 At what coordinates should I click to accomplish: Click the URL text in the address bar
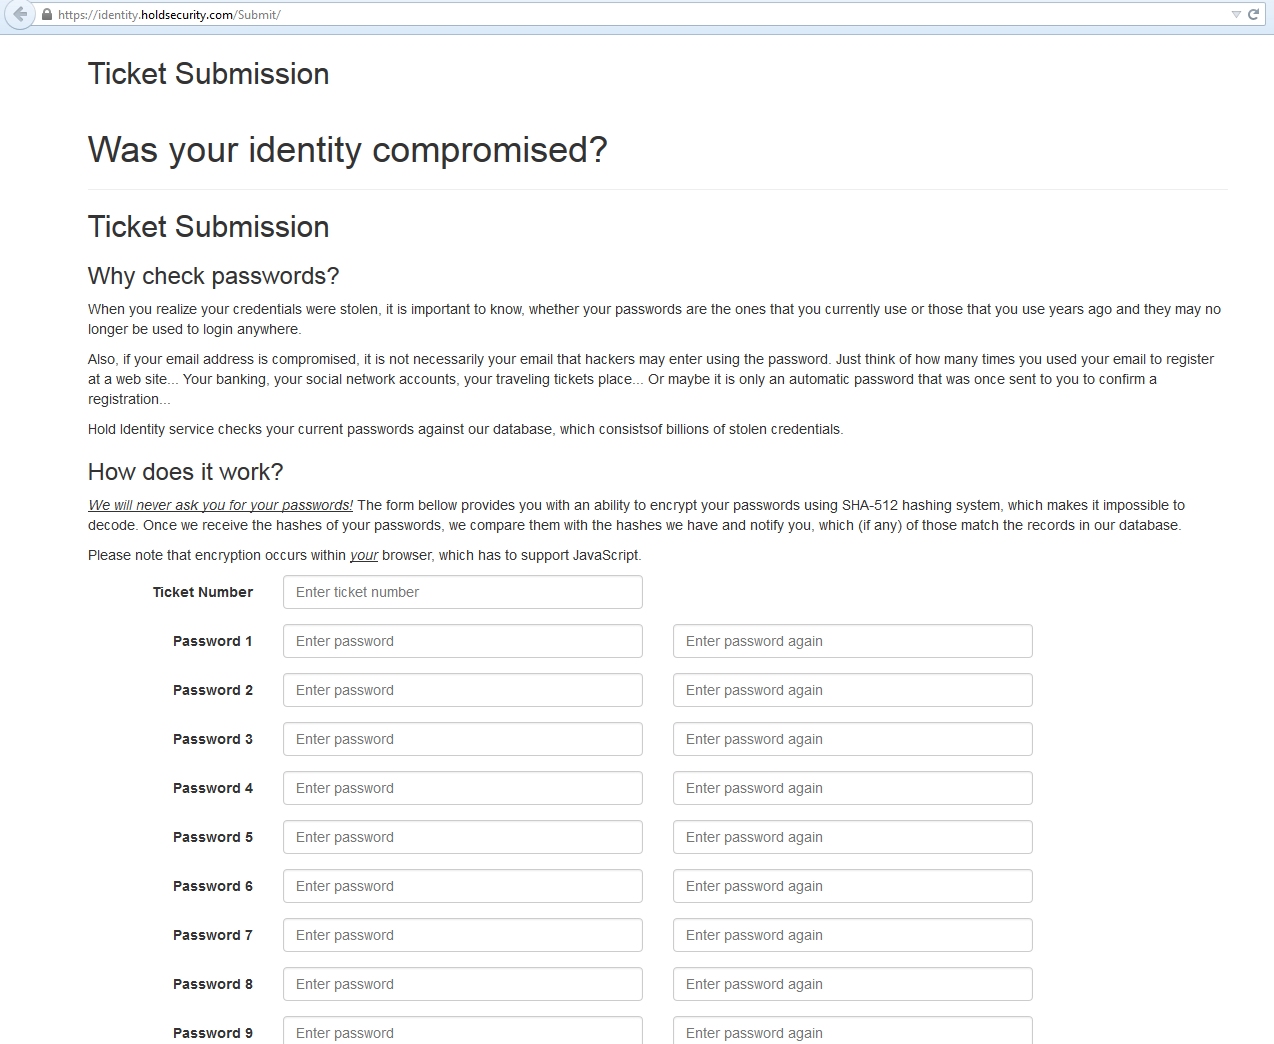[x=169, y=15]
